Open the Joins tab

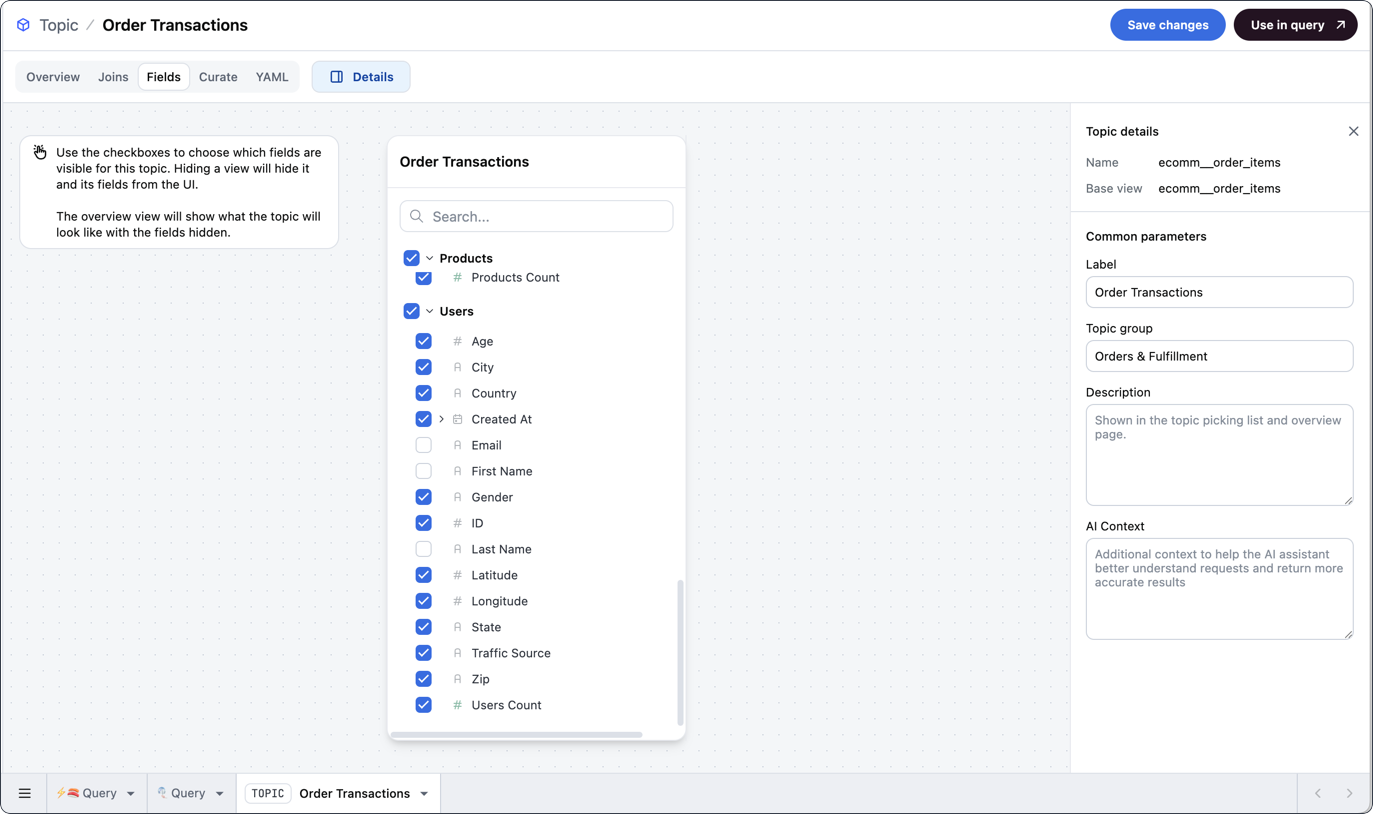(x=113, y=77)
